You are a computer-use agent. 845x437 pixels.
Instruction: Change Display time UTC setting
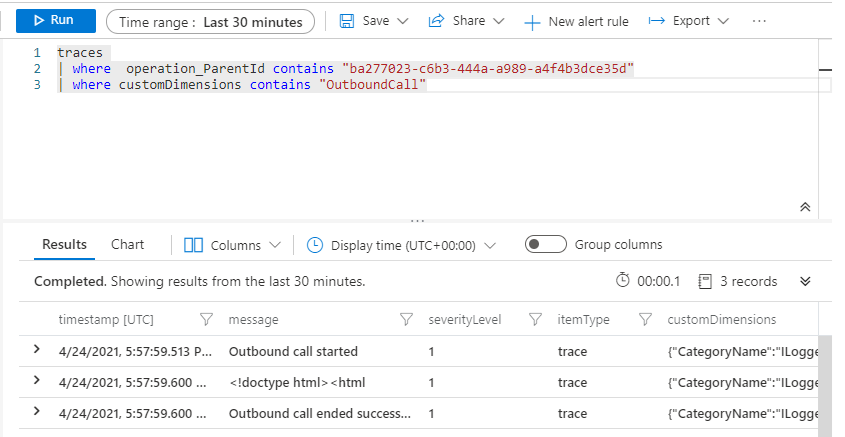coord(403,245)
